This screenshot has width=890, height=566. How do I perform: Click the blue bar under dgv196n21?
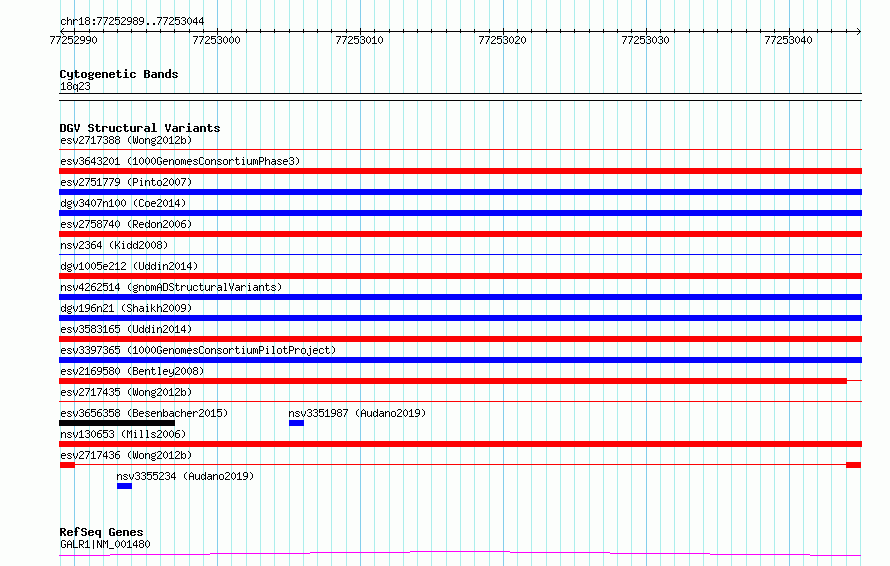460,318
